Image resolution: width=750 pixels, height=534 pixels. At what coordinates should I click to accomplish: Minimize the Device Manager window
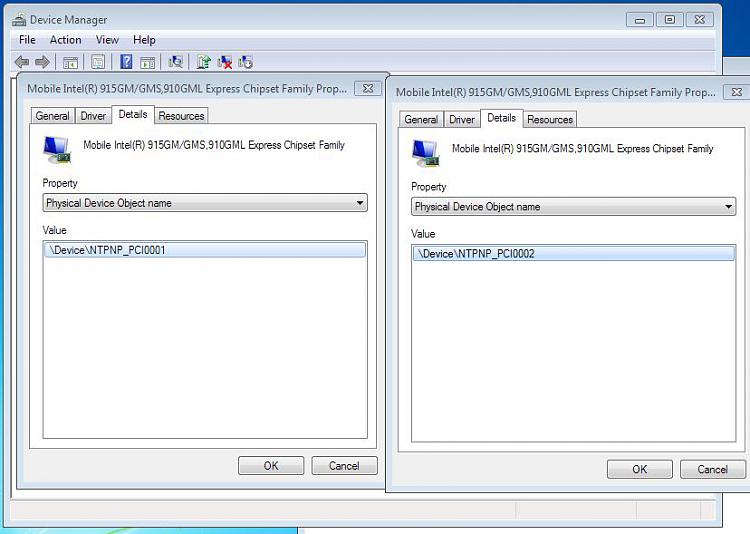pos(640,20)
